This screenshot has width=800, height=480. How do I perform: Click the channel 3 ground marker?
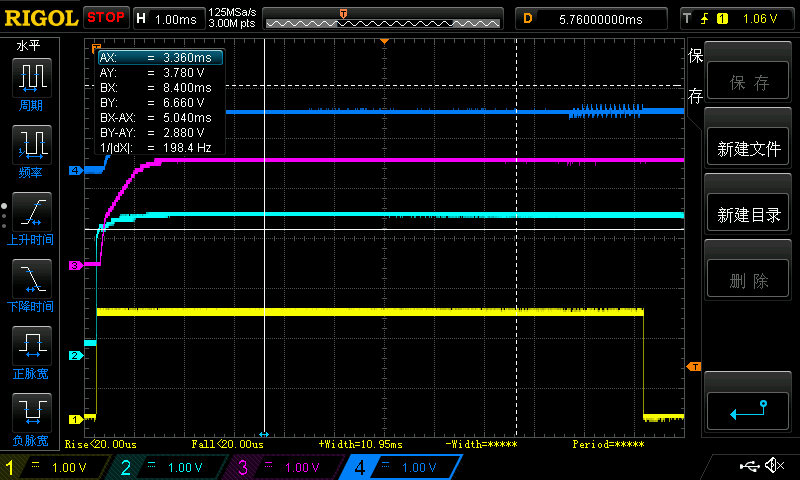click(76, 265)
